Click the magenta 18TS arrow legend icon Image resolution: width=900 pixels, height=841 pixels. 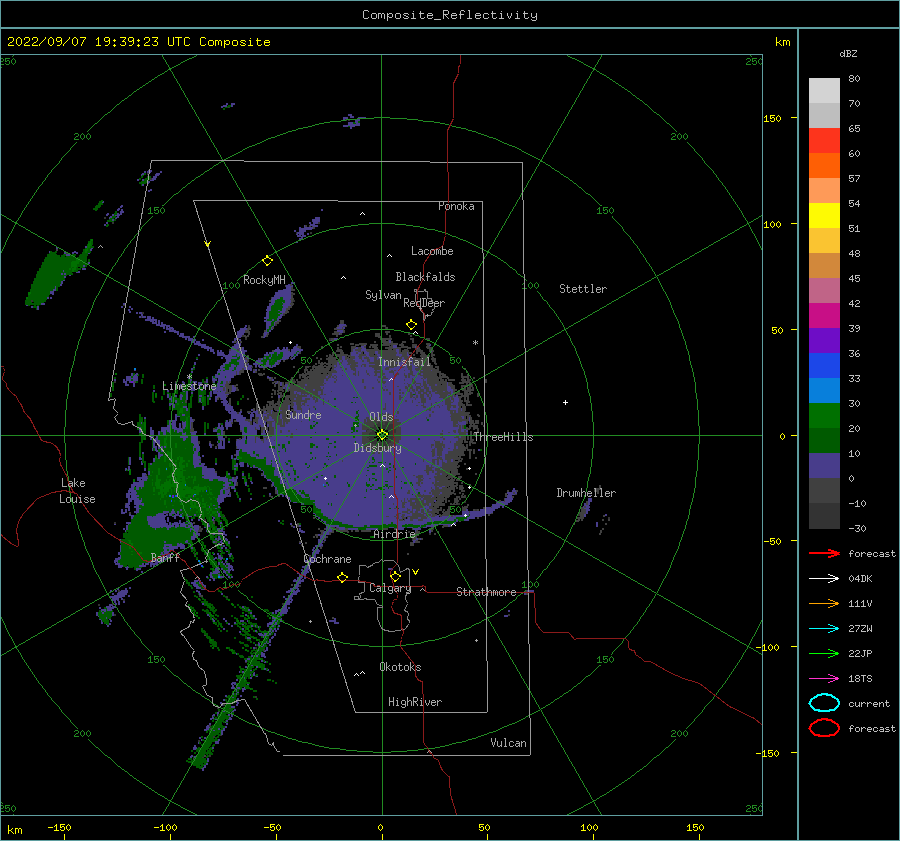click(x=824, y=679)
